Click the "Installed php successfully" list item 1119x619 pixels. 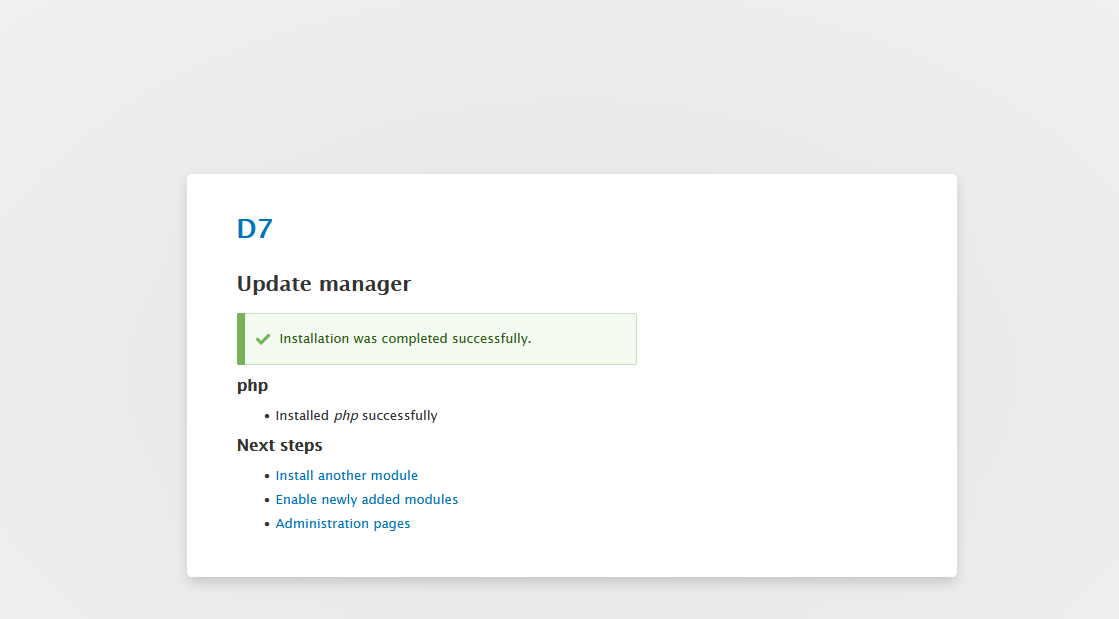(x=356, y=416)
